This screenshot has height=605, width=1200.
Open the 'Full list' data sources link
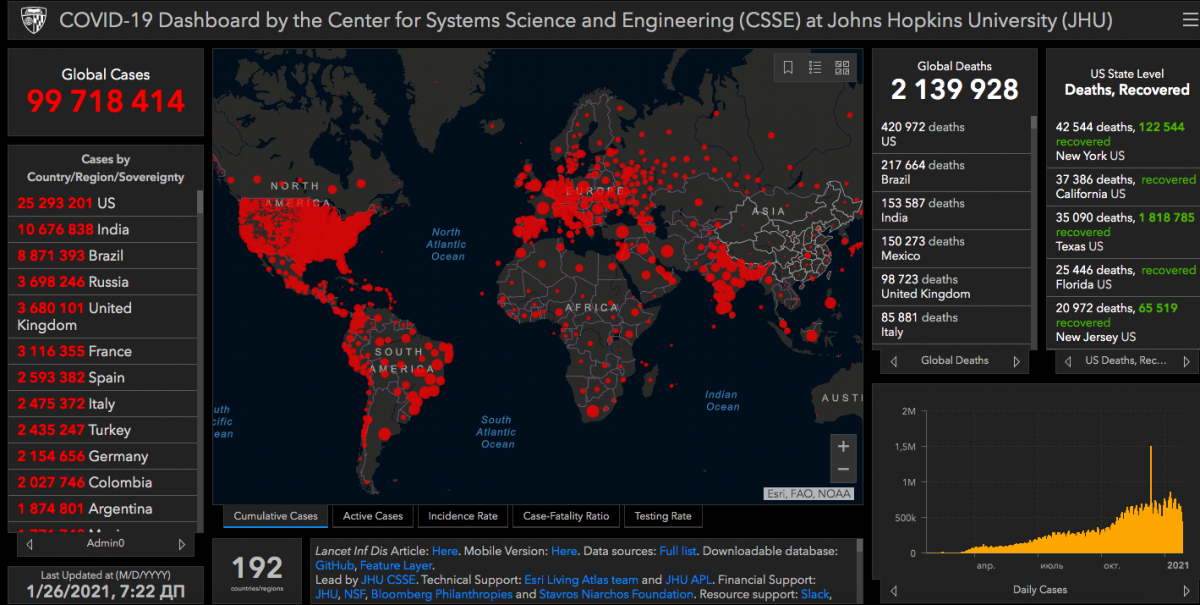tap(680, 551)
